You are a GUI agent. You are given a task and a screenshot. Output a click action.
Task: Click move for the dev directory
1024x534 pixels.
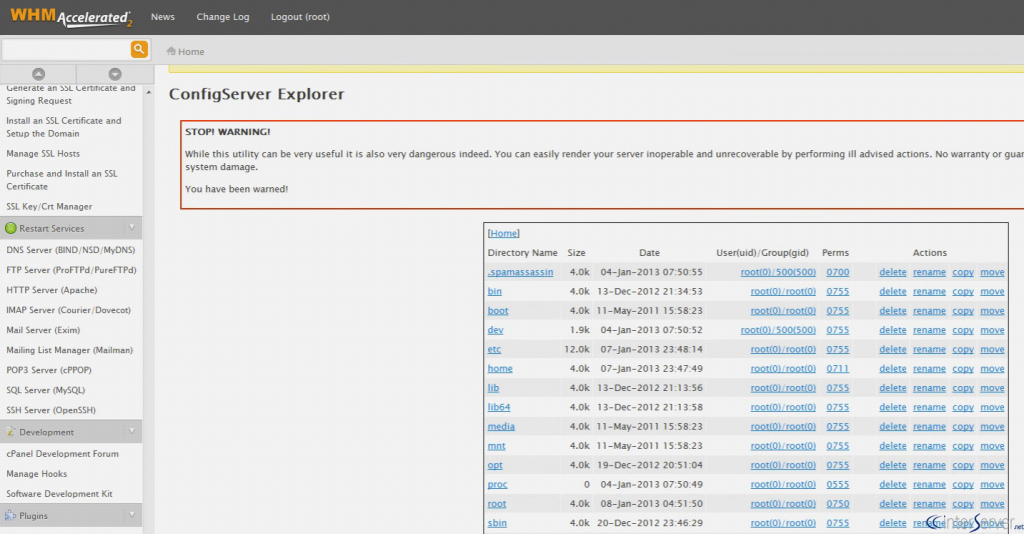tap(992, 330)
